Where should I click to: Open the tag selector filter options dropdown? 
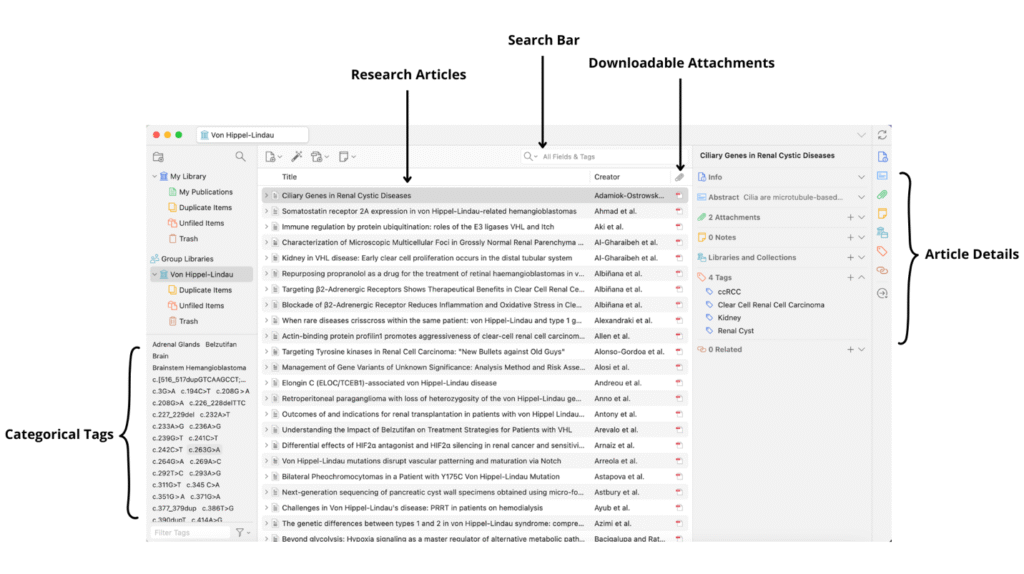click(245, 533)
